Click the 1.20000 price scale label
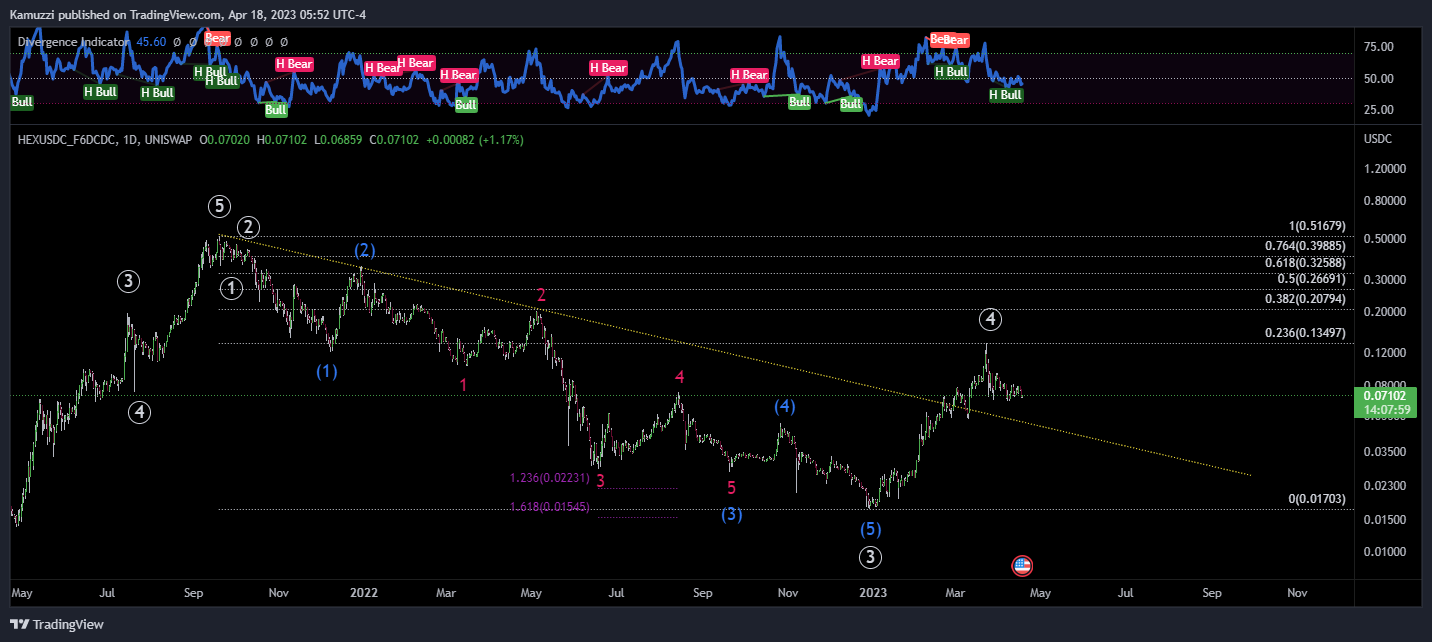This screenshot has width=1432, height=642. (1384, 169)
